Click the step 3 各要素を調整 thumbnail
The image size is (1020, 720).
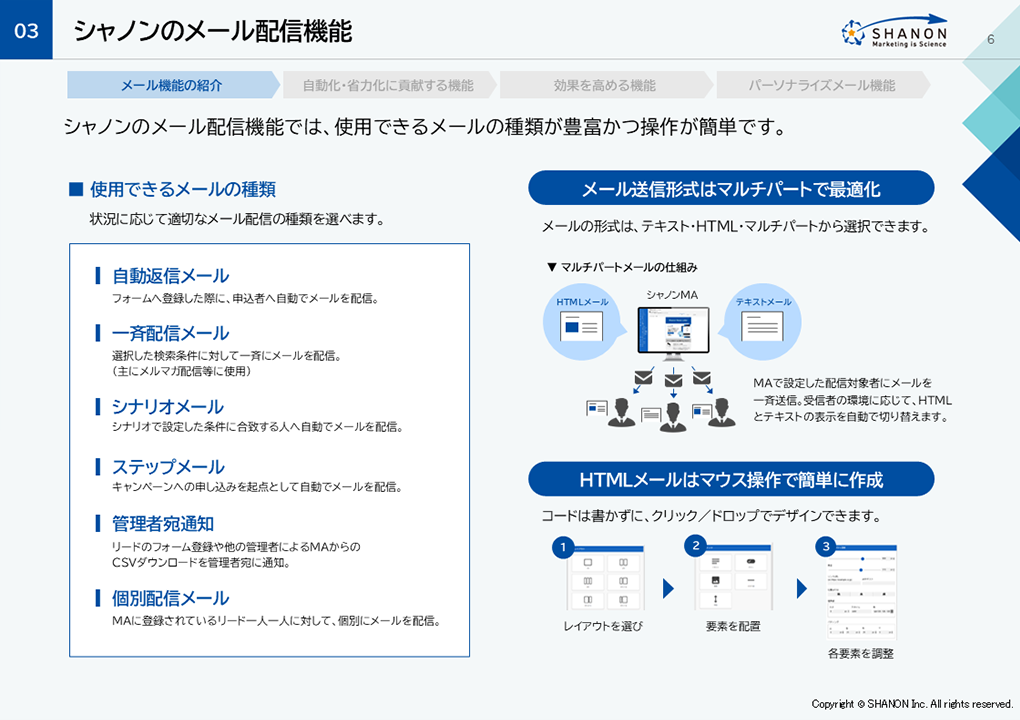(x=861, y=592)
